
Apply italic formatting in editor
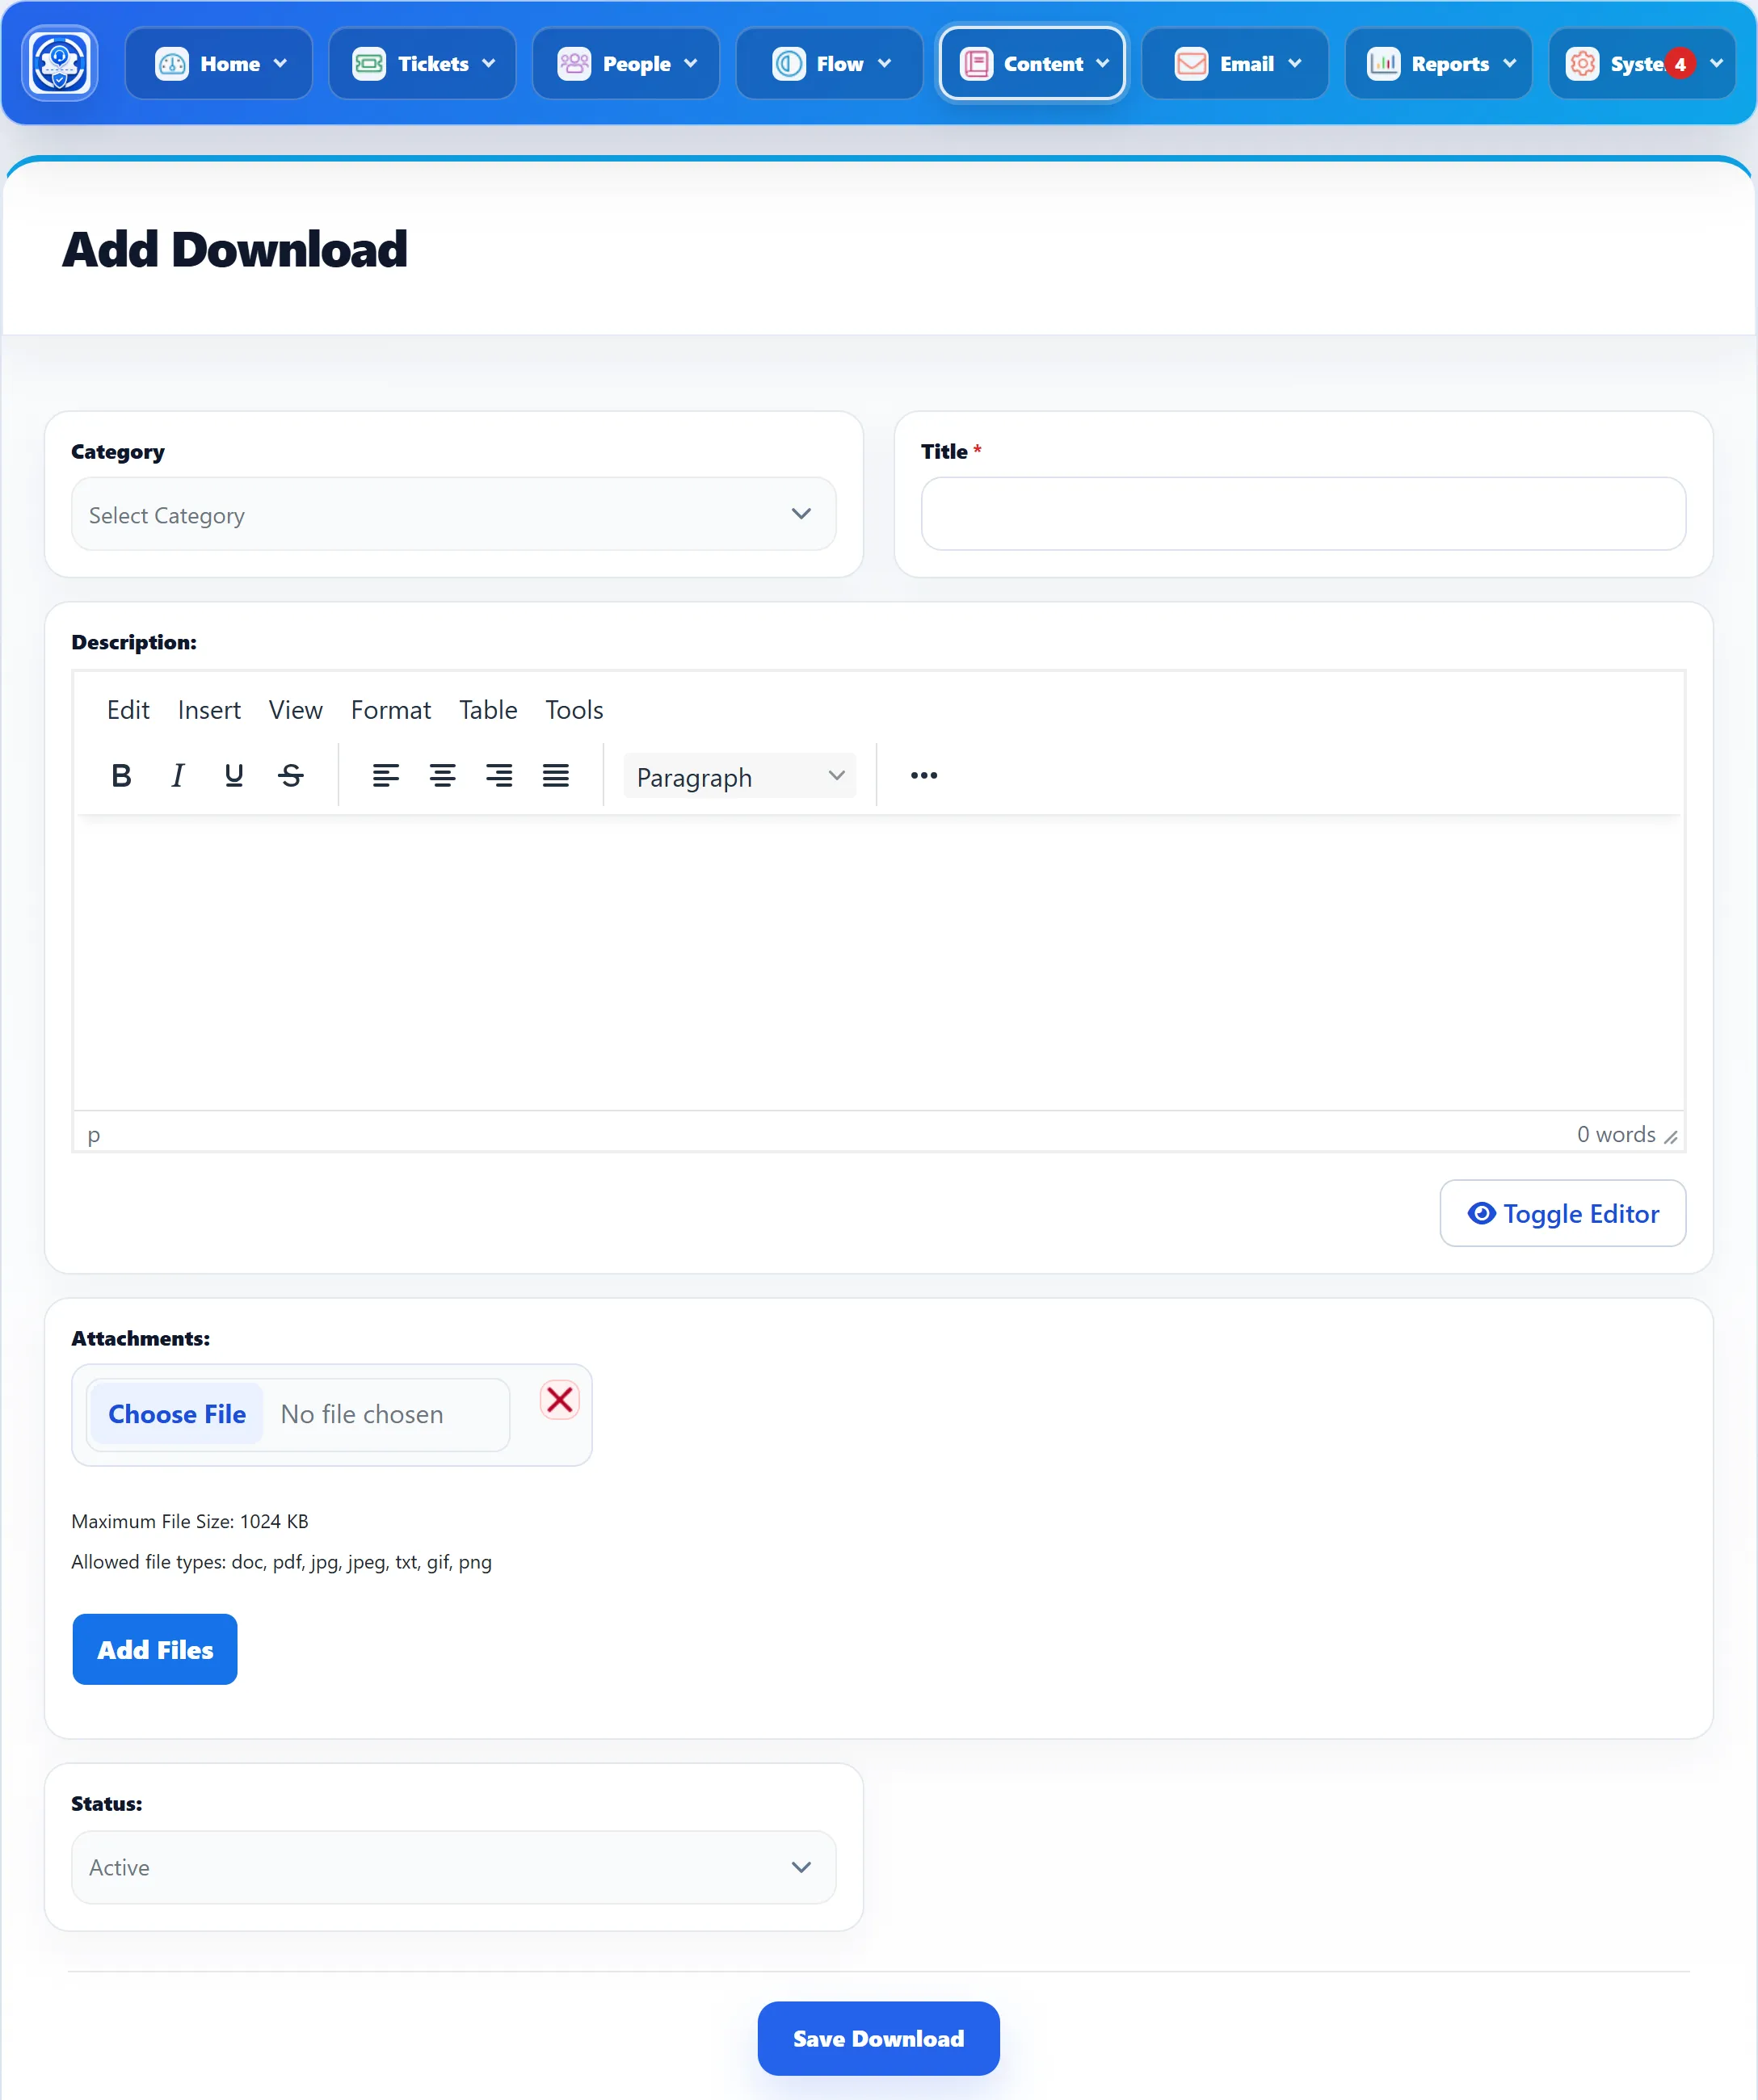coord(178,775)
